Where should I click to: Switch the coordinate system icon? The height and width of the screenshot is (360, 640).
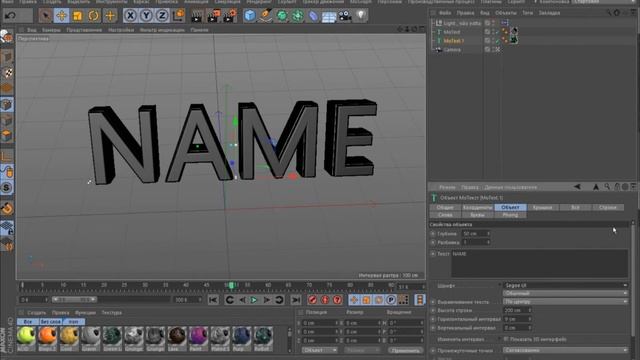point(178,16)
